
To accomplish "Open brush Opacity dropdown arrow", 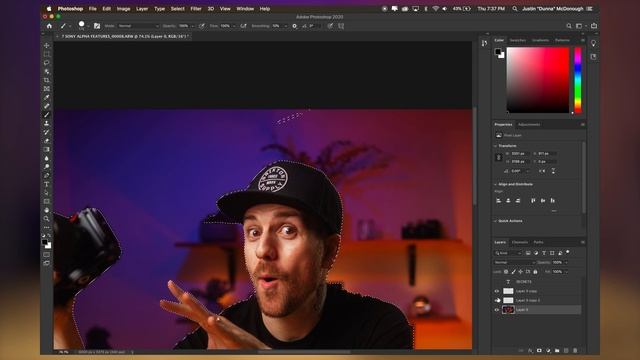I will pos(193,26).
